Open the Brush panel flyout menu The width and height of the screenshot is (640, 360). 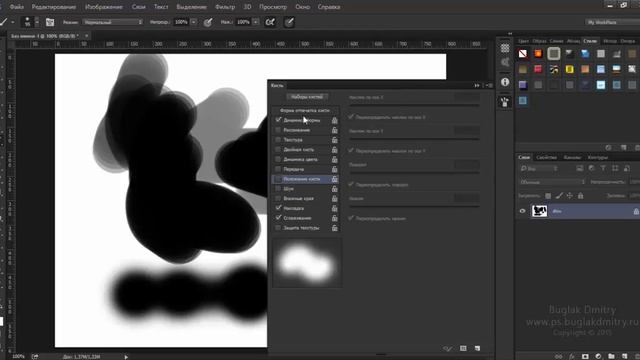[x=489, y=85]
